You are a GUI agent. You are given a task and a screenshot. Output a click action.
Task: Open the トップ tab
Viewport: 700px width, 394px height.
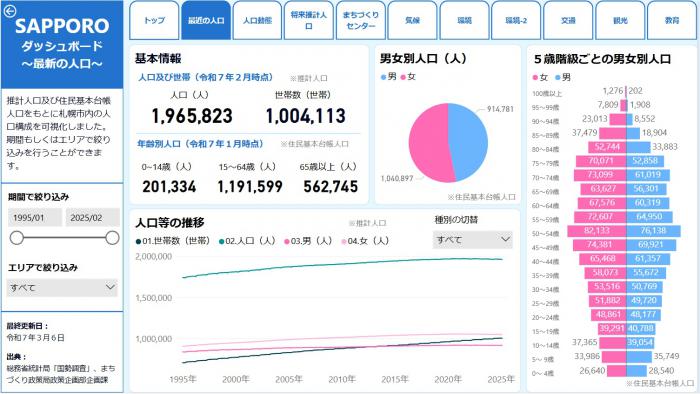tap(154, 21)
